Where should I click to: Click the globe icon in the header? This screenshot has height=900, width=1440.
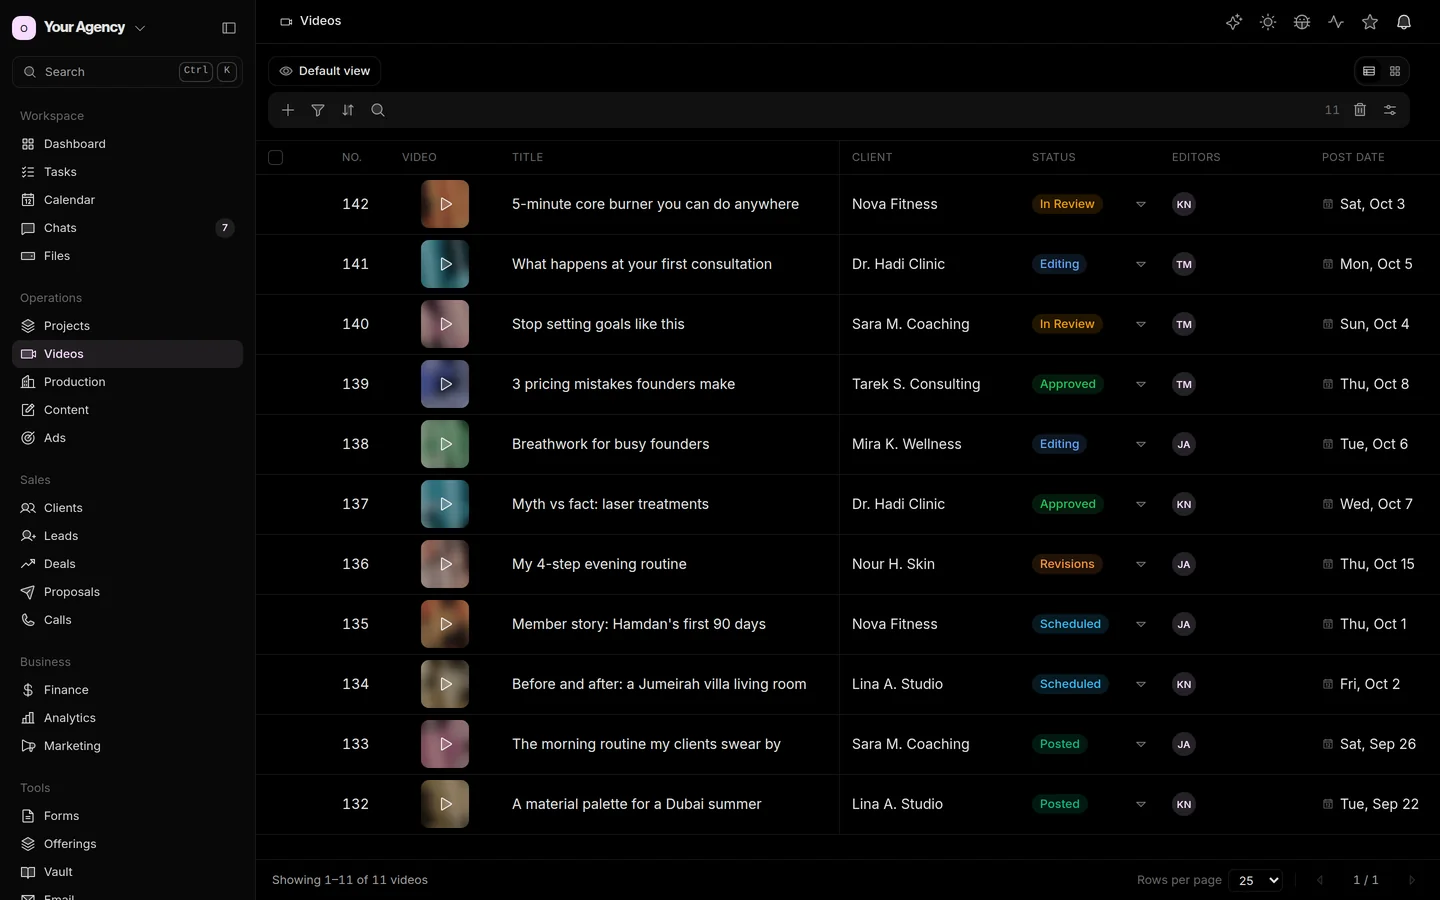pyautogui.click(x=1302, y=22)
